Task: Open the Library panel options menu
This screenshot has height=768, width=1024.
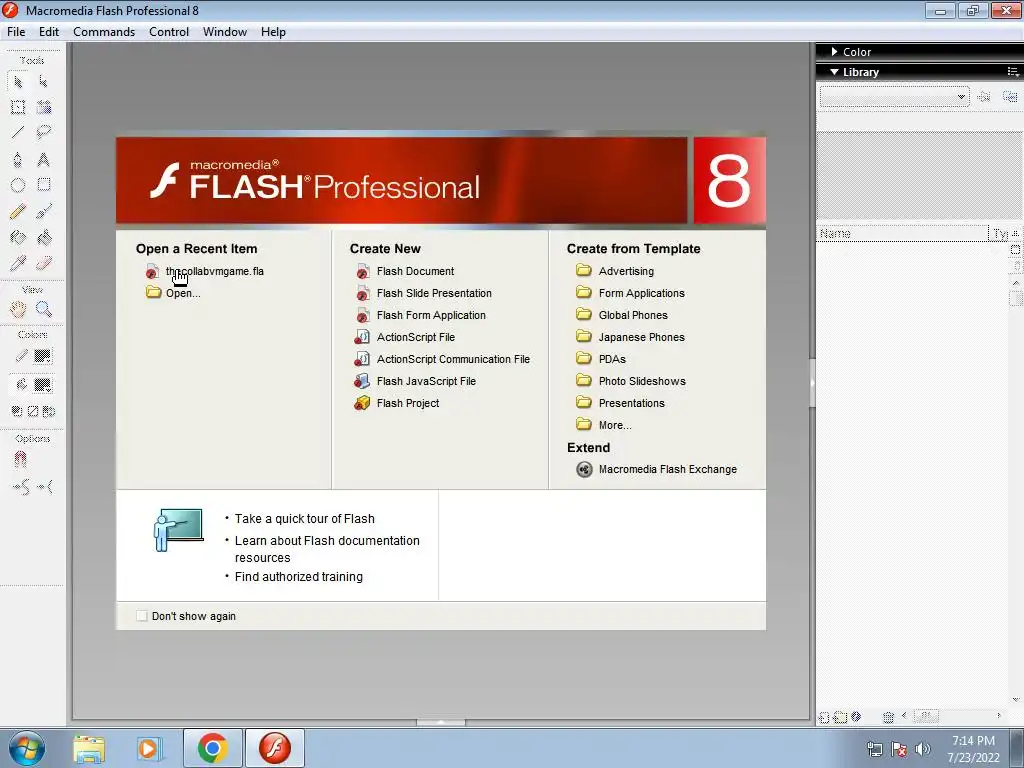Action: click(x=1013, y=72)
